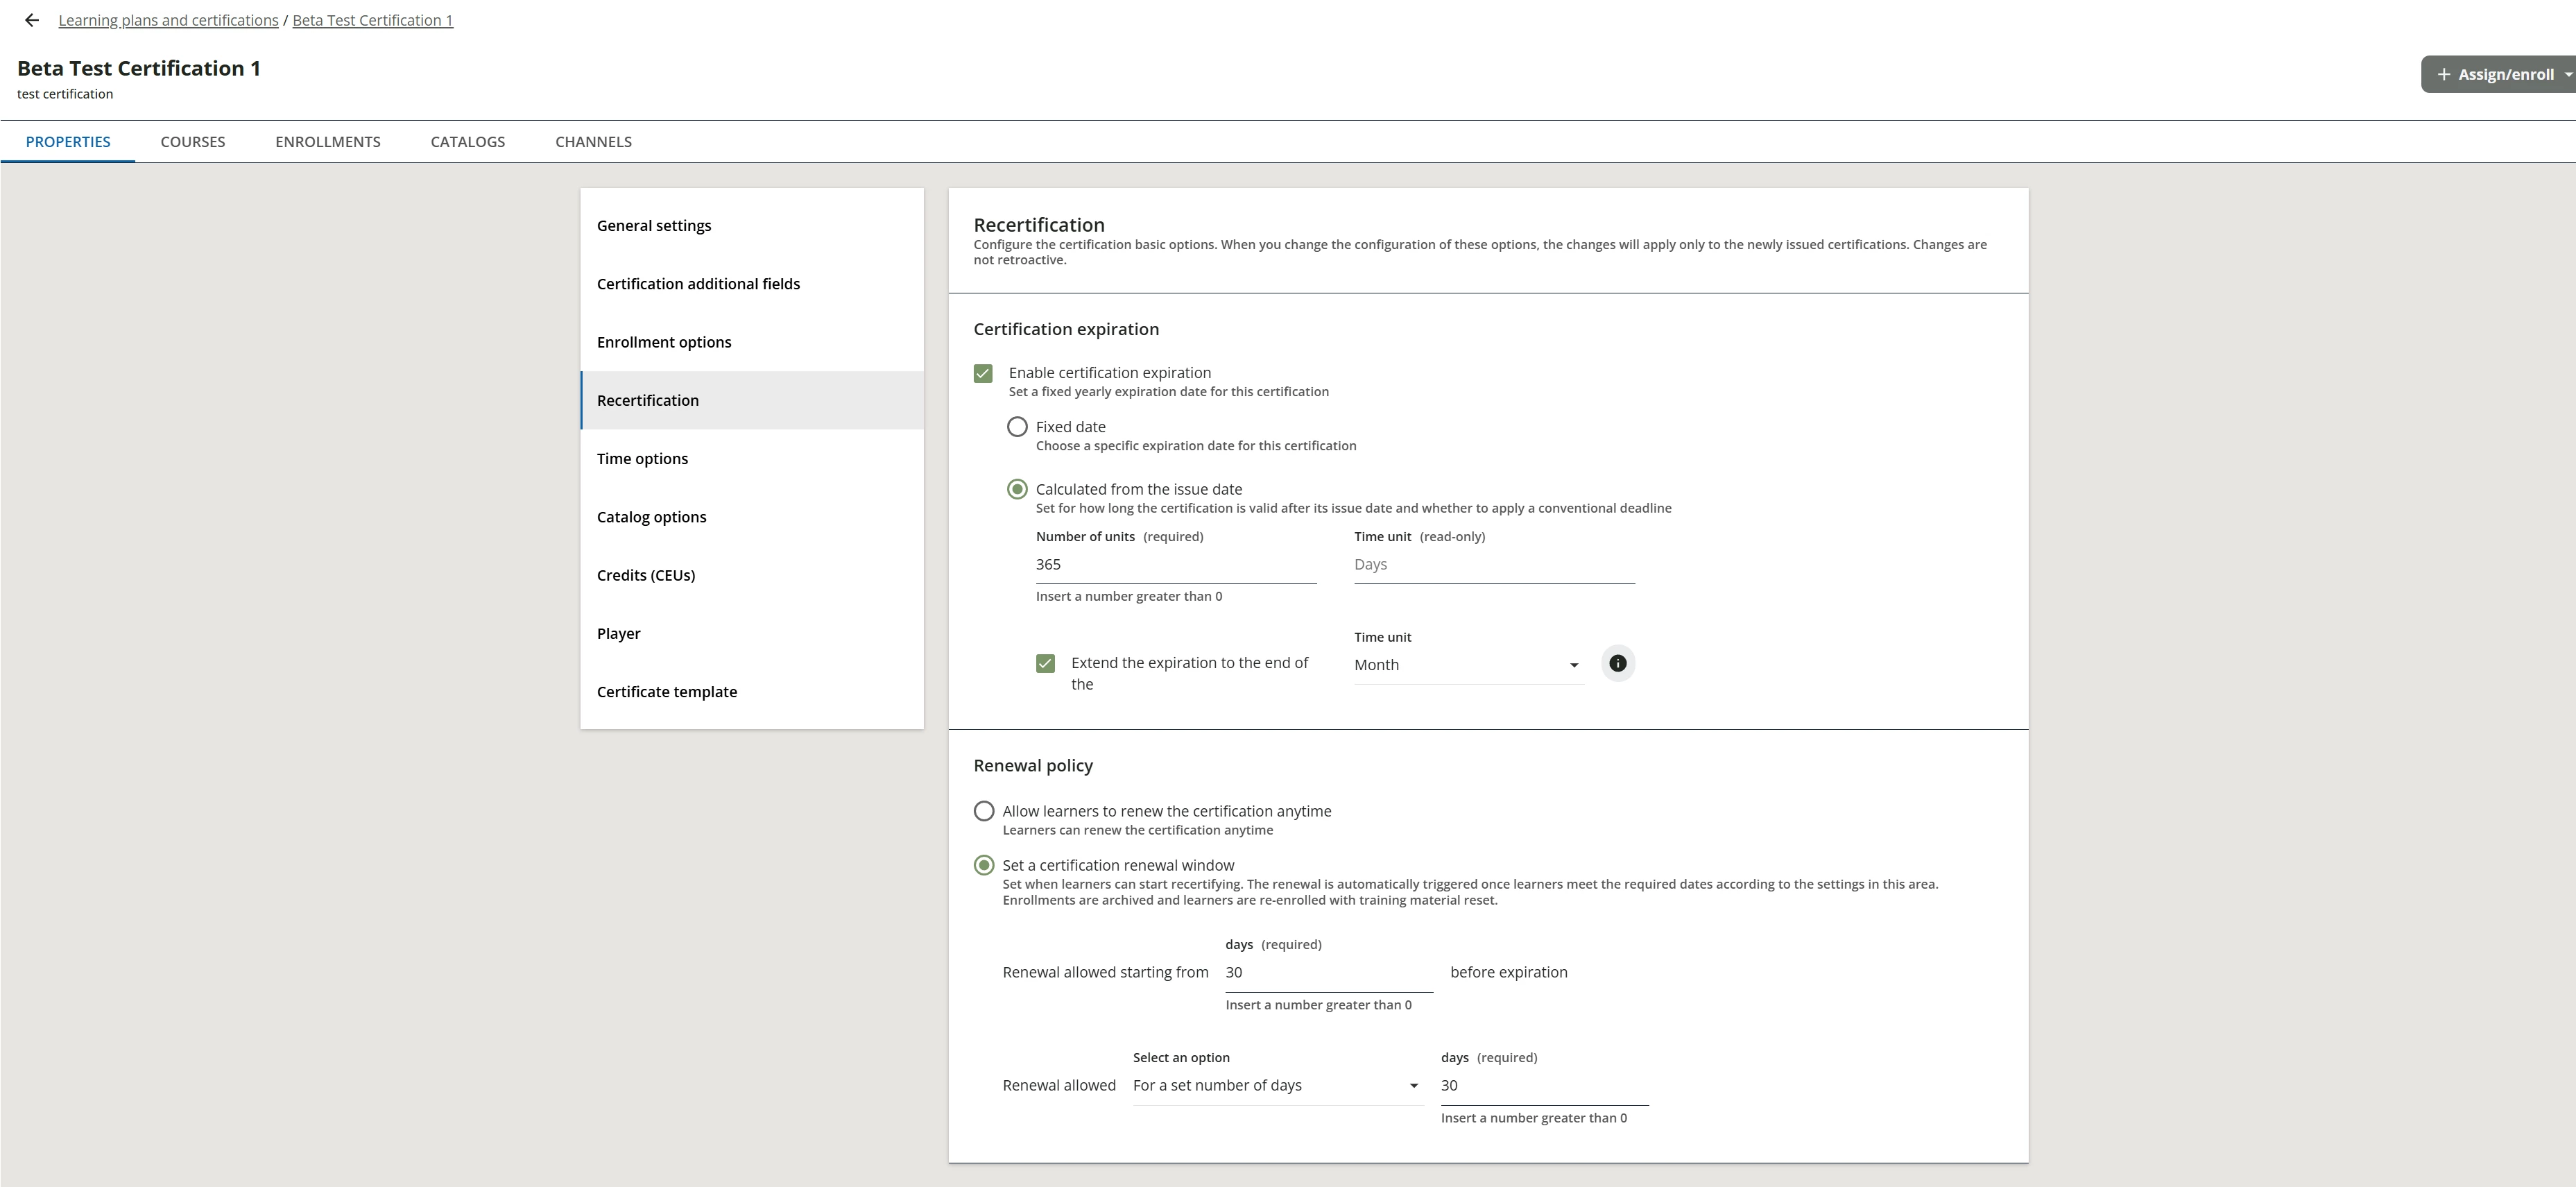Click the Renewal allowed days field
Image resolution: width=2576 pixels, height=1187 pixels.
1544,1086
